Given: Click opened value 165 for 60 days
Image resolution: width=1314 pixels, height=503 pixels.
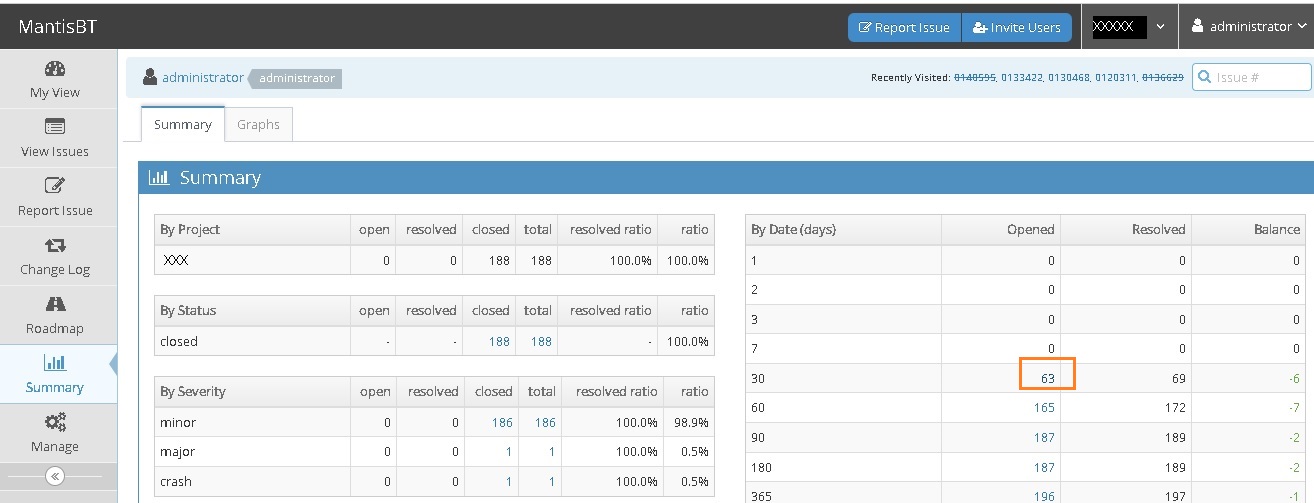Looking at the screenshot, I should point(1044,407).
